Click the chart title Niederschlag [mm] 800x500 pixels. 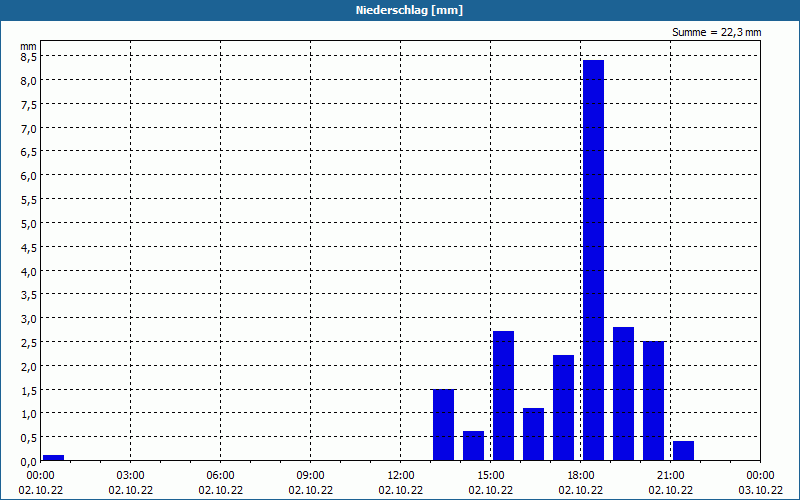coord(409,10)
